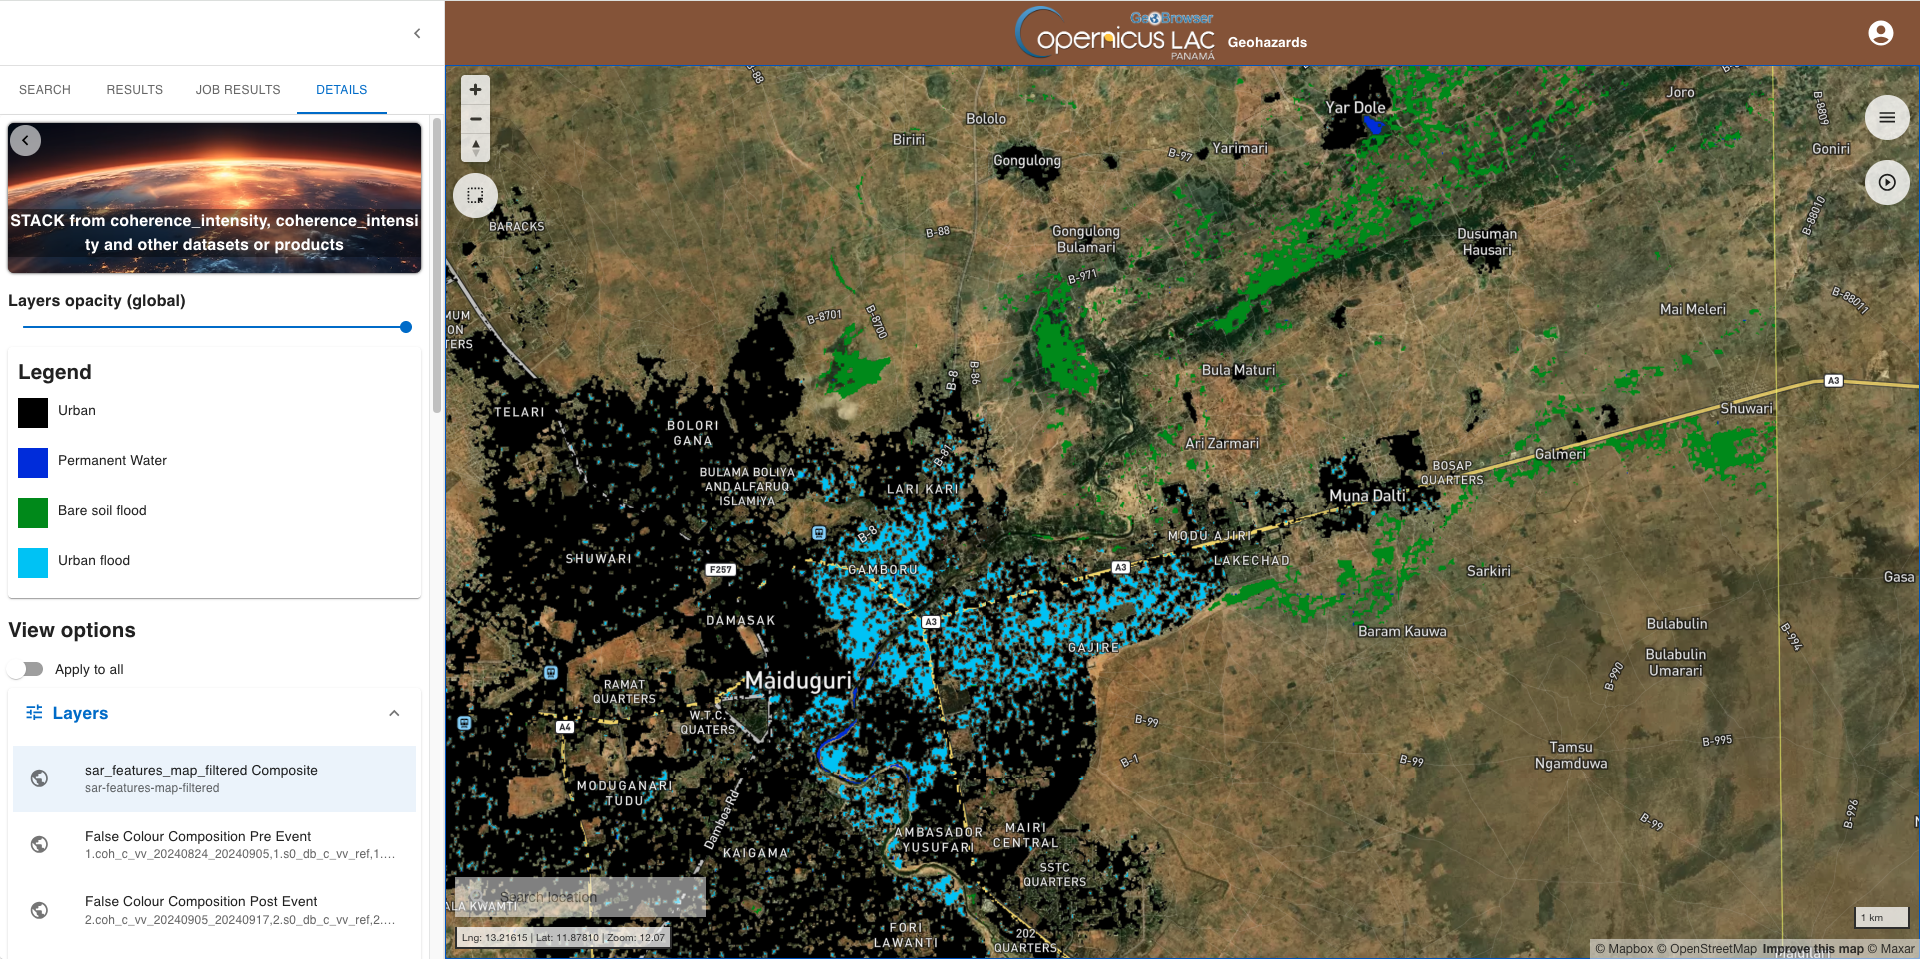Open the user account profile

click(1880, 34)
